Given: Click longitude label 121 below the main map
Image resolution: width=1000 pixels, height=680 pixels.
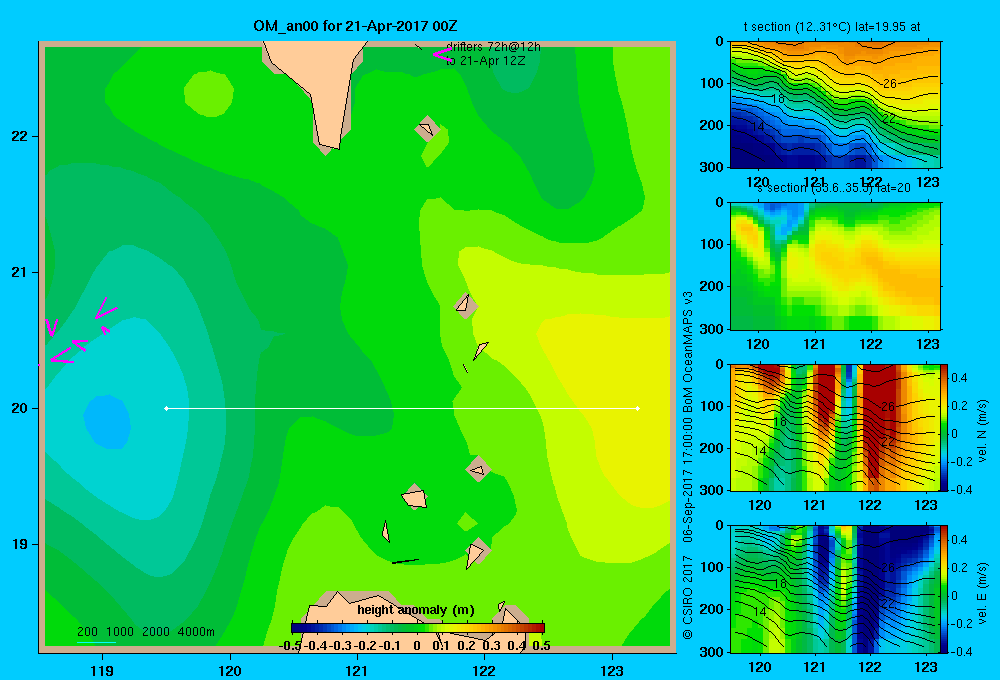Looking at the screenshot, I should coord(357,670).
